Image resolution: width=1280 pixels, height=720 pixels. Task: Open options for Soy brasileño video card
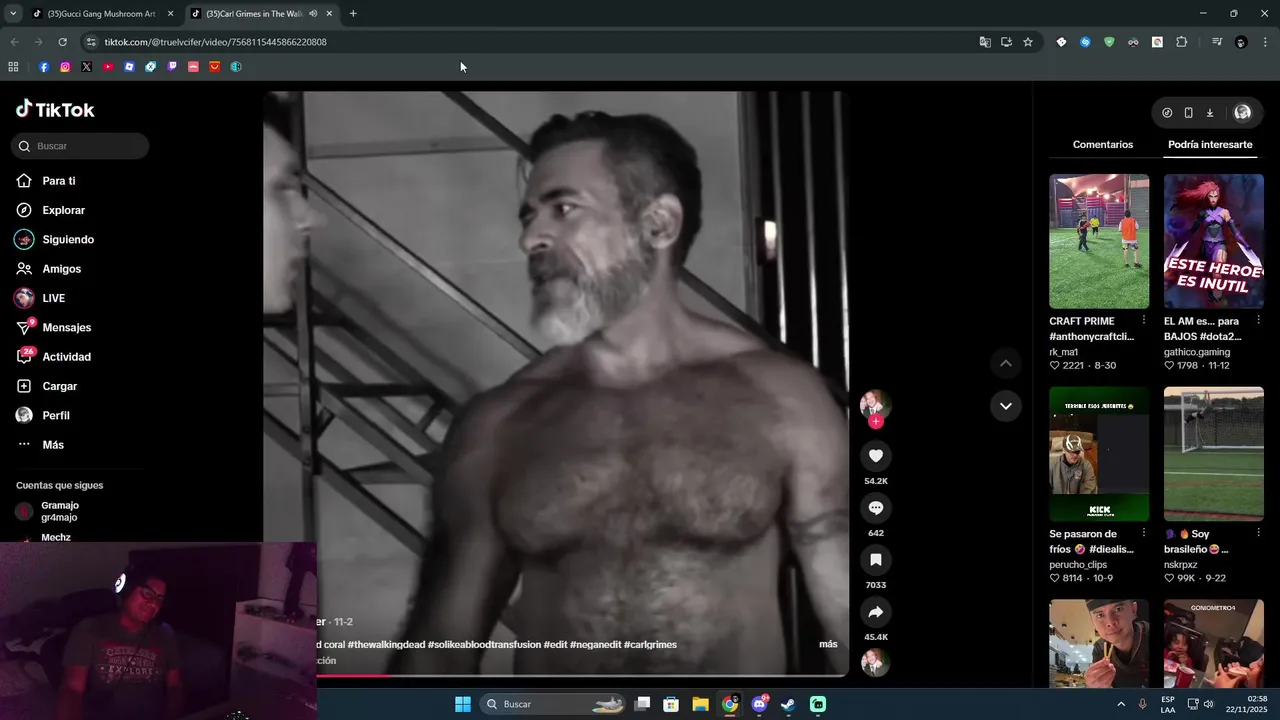coord(1258,533)
